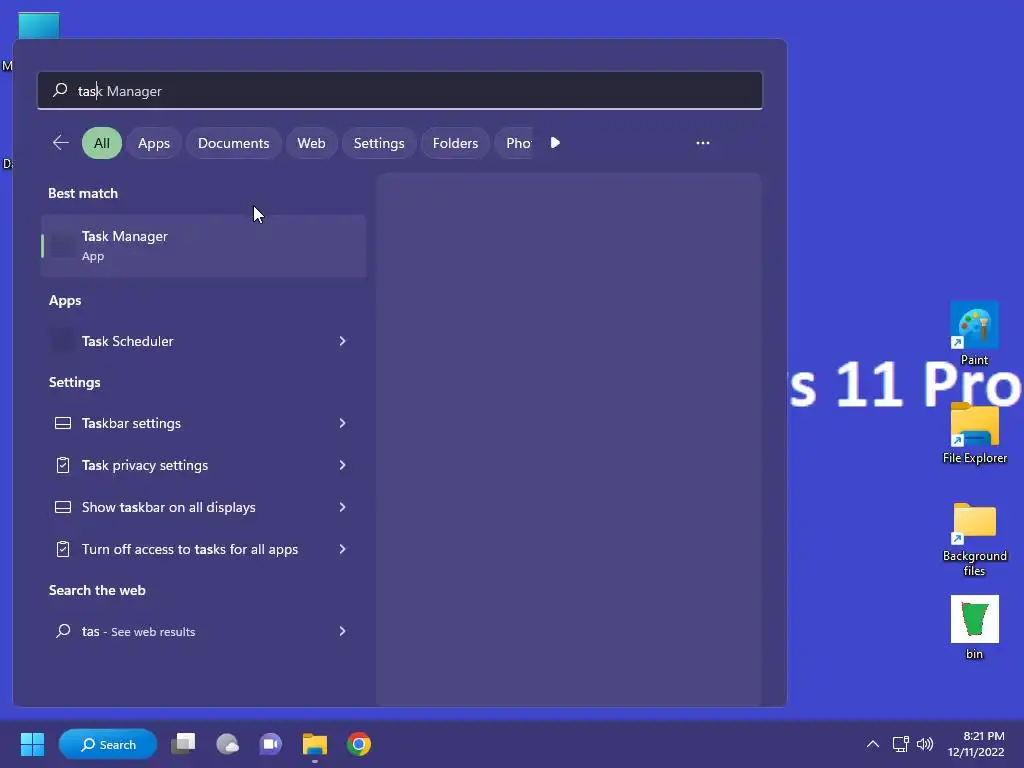Screen dimensions: 1024x768
Task: Open Turn off access to tasks setting
Action: tap(203, 549)
